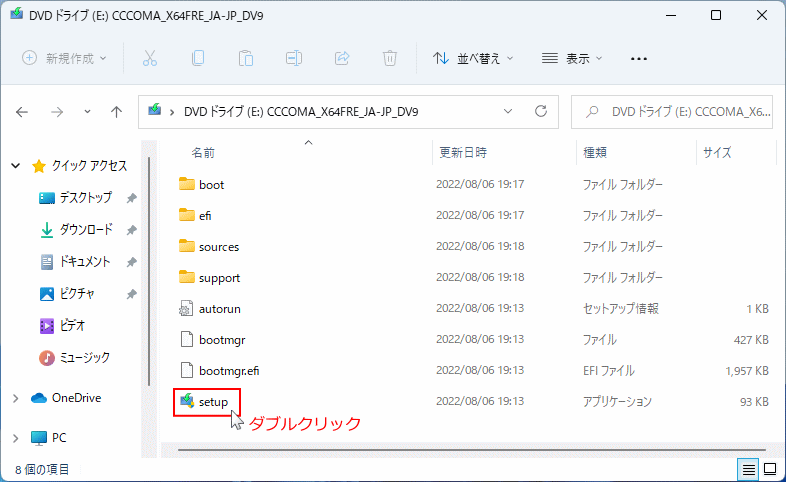
Task: Open recent locations chevron beside forward arrow
Action: [87, 111]
